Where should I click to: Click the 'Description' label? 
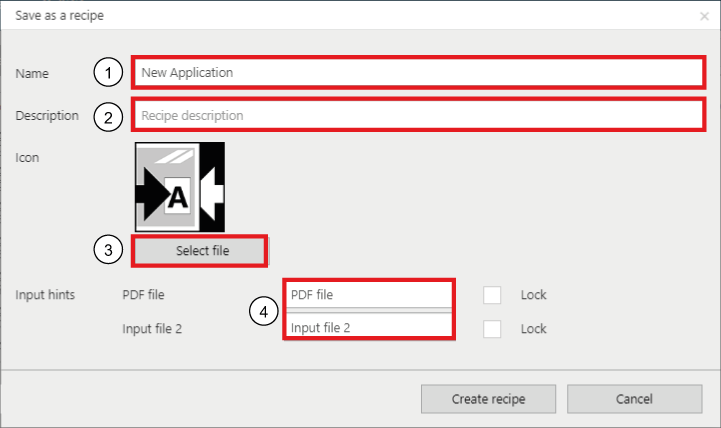(47, 115)
